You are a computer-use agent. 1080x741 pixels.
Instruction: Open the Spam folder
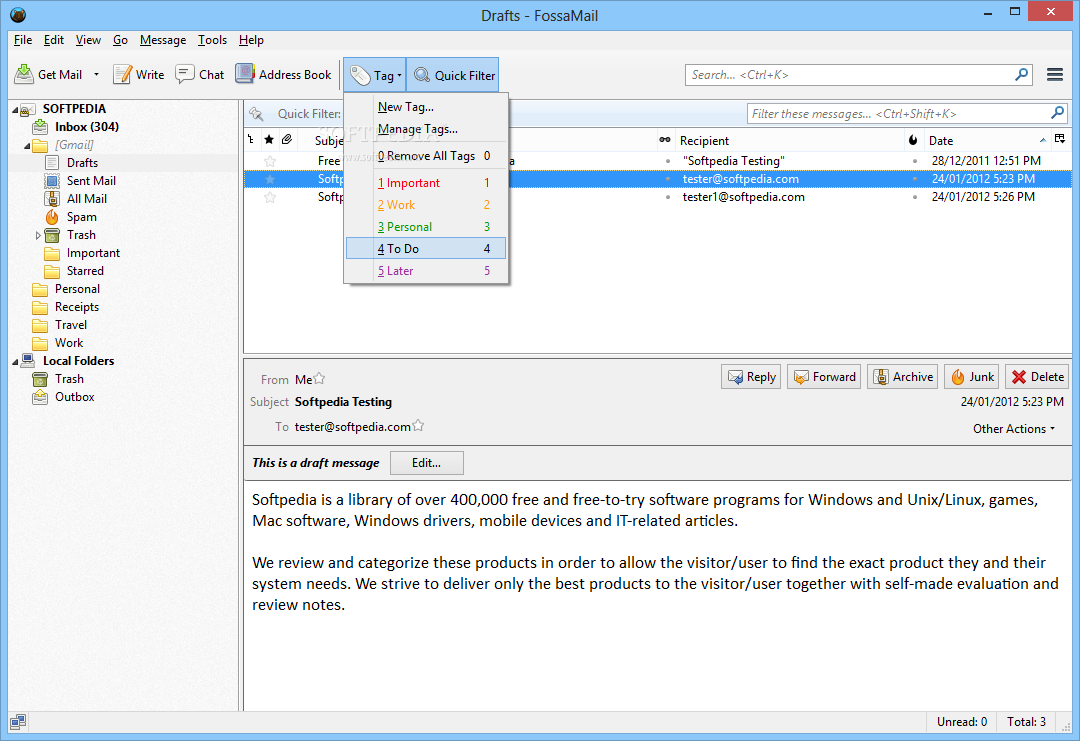81,216
